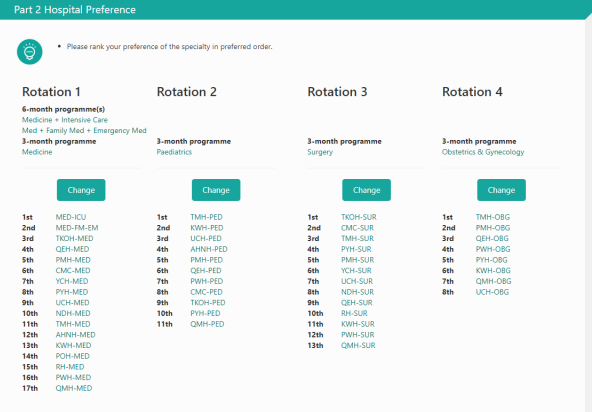Viewport: 592px width, 412px height.
Task: Select TMH-OBG in Rotation 4 list
Action: (x=493, y=217)
